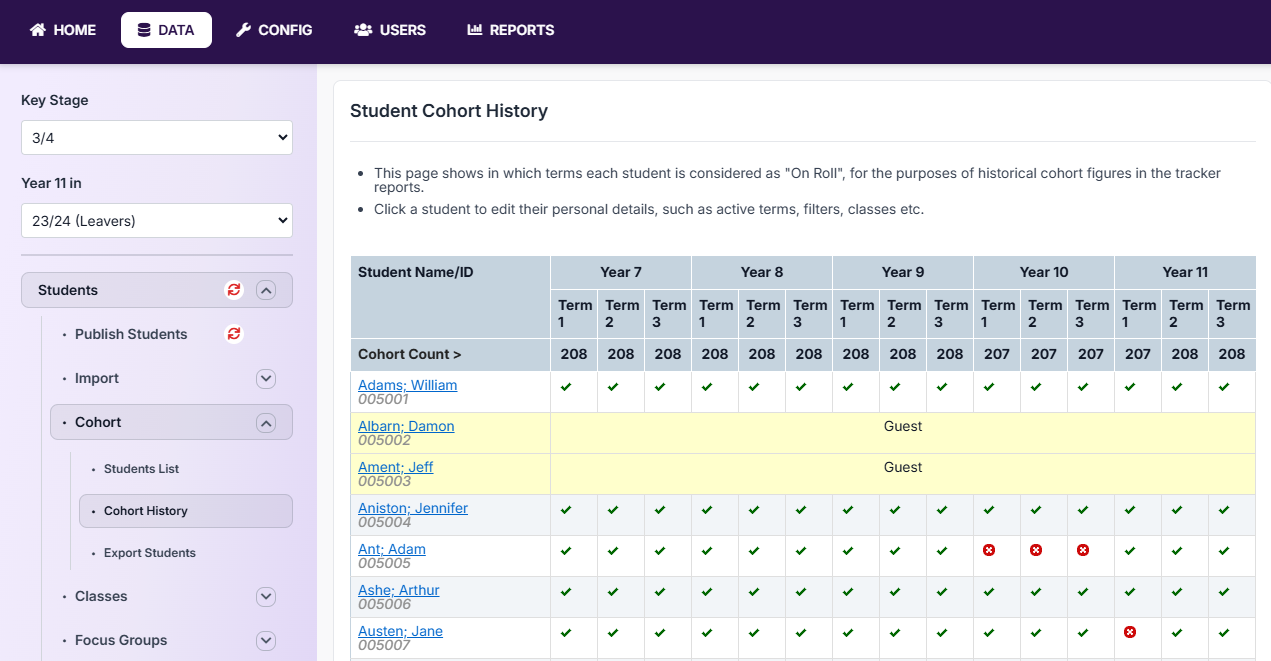Click the Guest row for Ament; Jeff
This screenshot has width=1271, height=661.
902,468
